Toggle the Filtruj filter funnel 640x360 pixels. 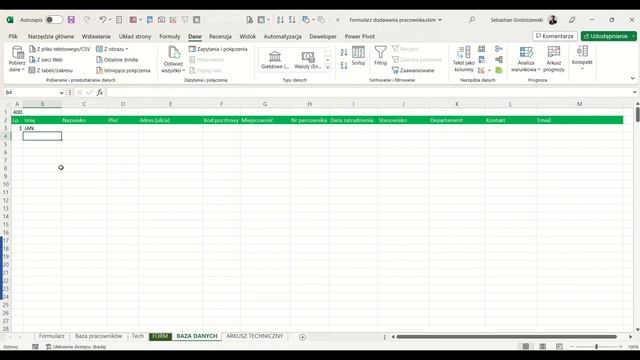click(380, 56)
